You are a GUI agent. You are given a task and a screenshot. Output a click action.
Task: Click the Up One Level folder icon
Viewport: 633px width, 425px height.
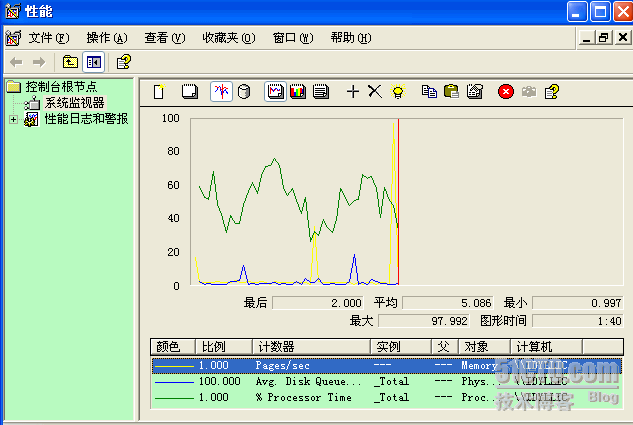(x=70, y=62)
